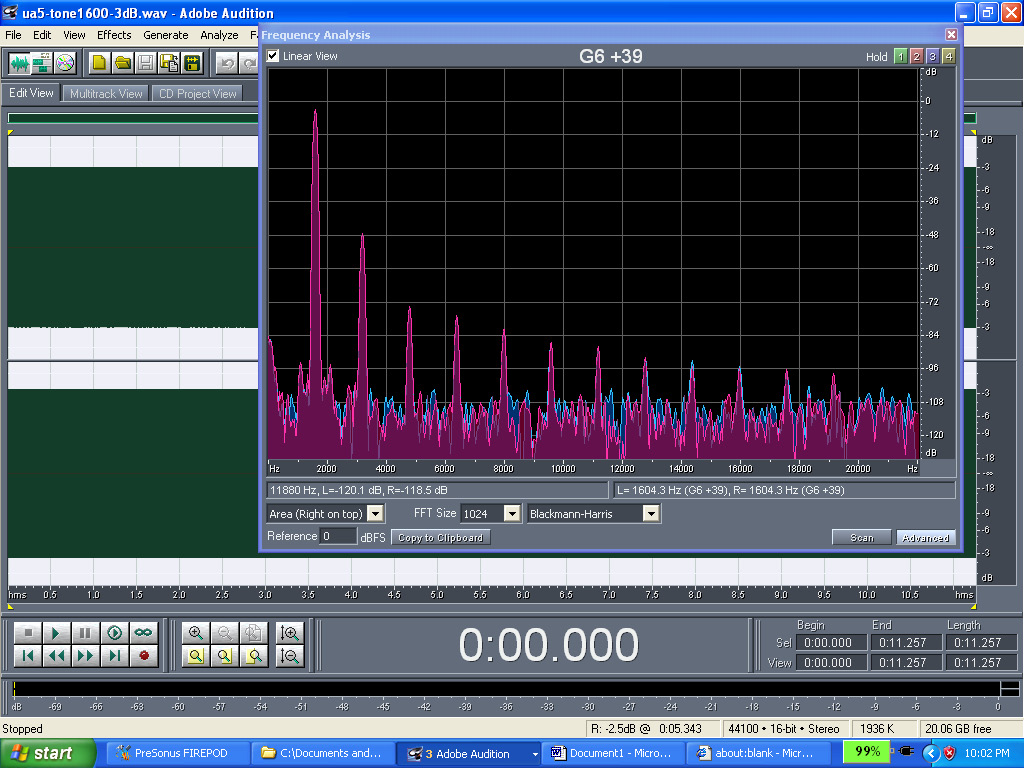Click the Open File folder icon
The height and width of the screenshot is (768, 1024).
pos(122,63)
